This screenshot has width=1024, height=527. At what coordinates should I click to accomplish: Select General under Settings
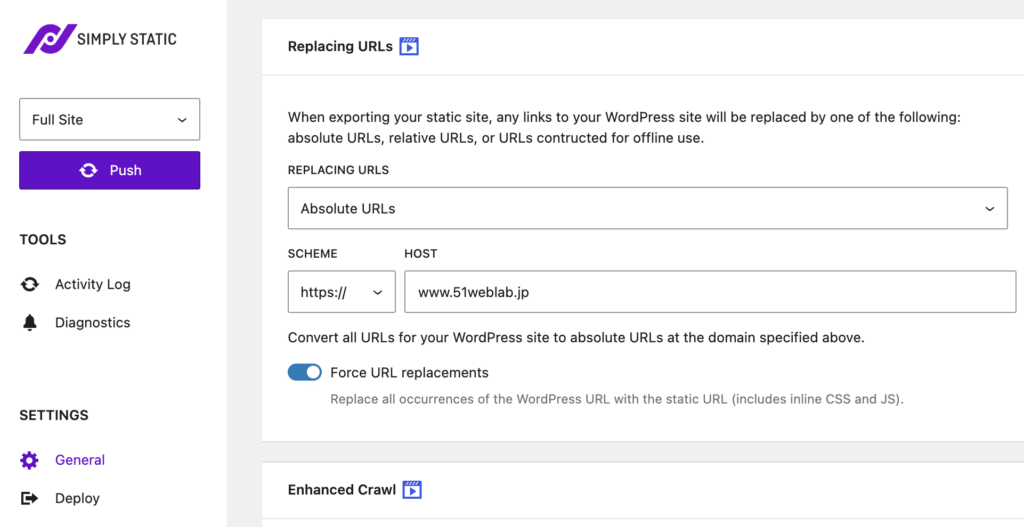click(80, 460)
